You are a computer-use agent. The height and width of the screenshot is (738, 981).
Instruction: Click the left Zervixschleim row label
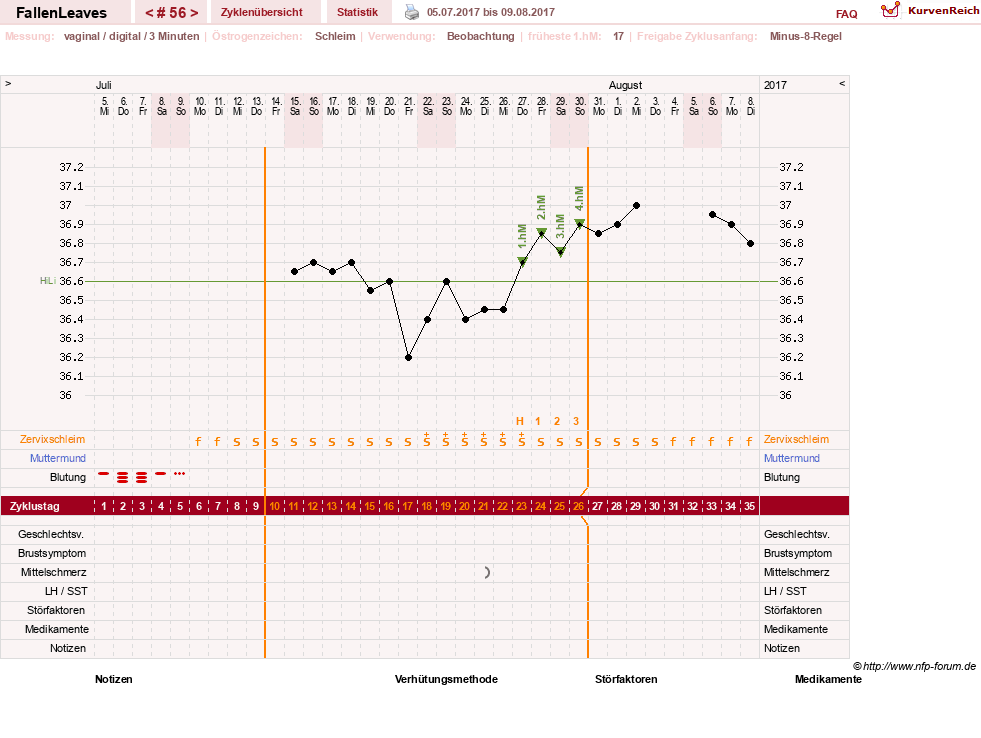(x=52, y=439)
